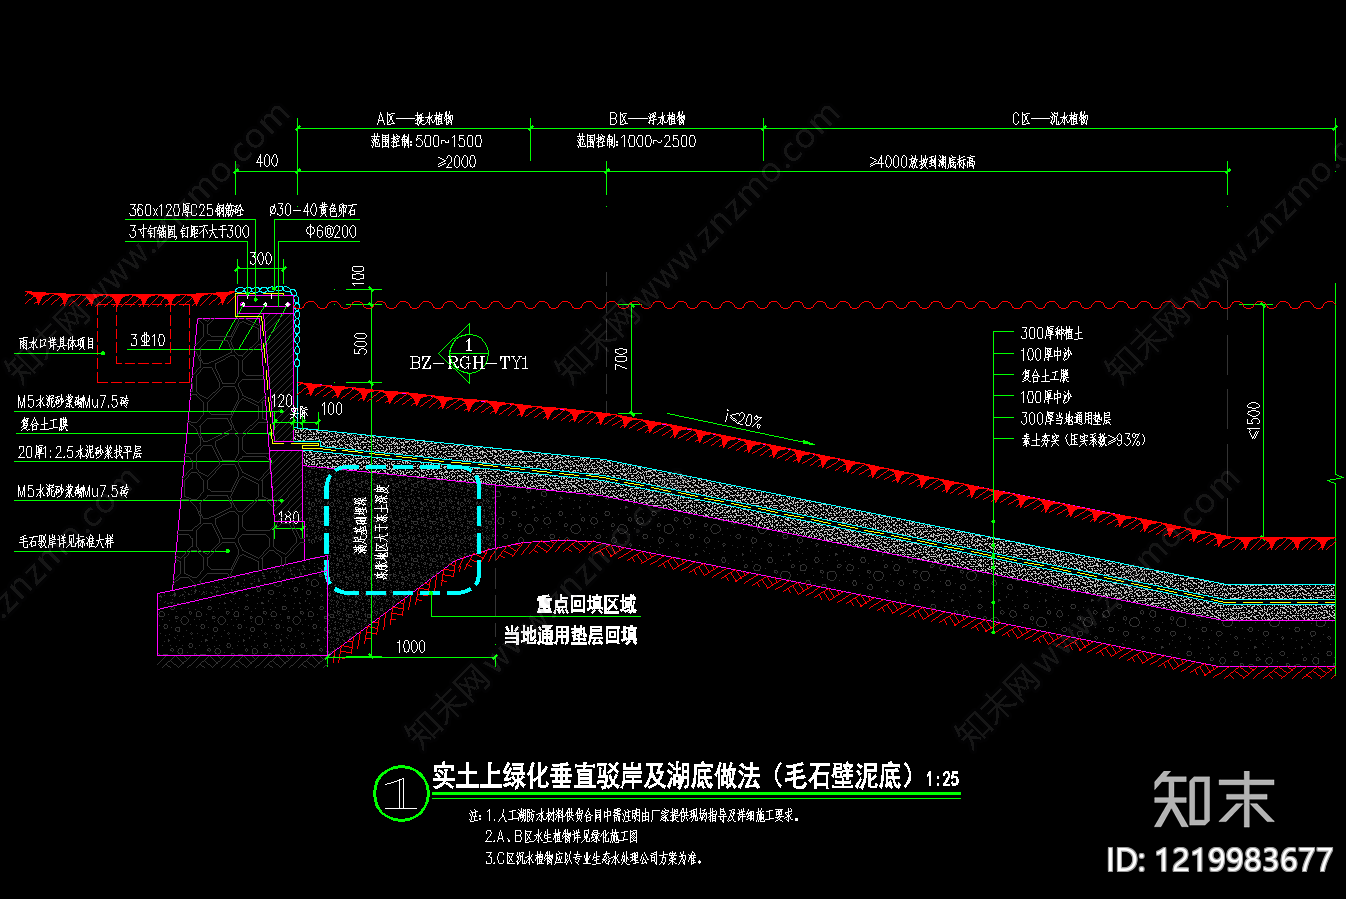Click the '300厚当地通用垫层' layer note
This screenshot has width=1346, height=899.
(1066, 419)
